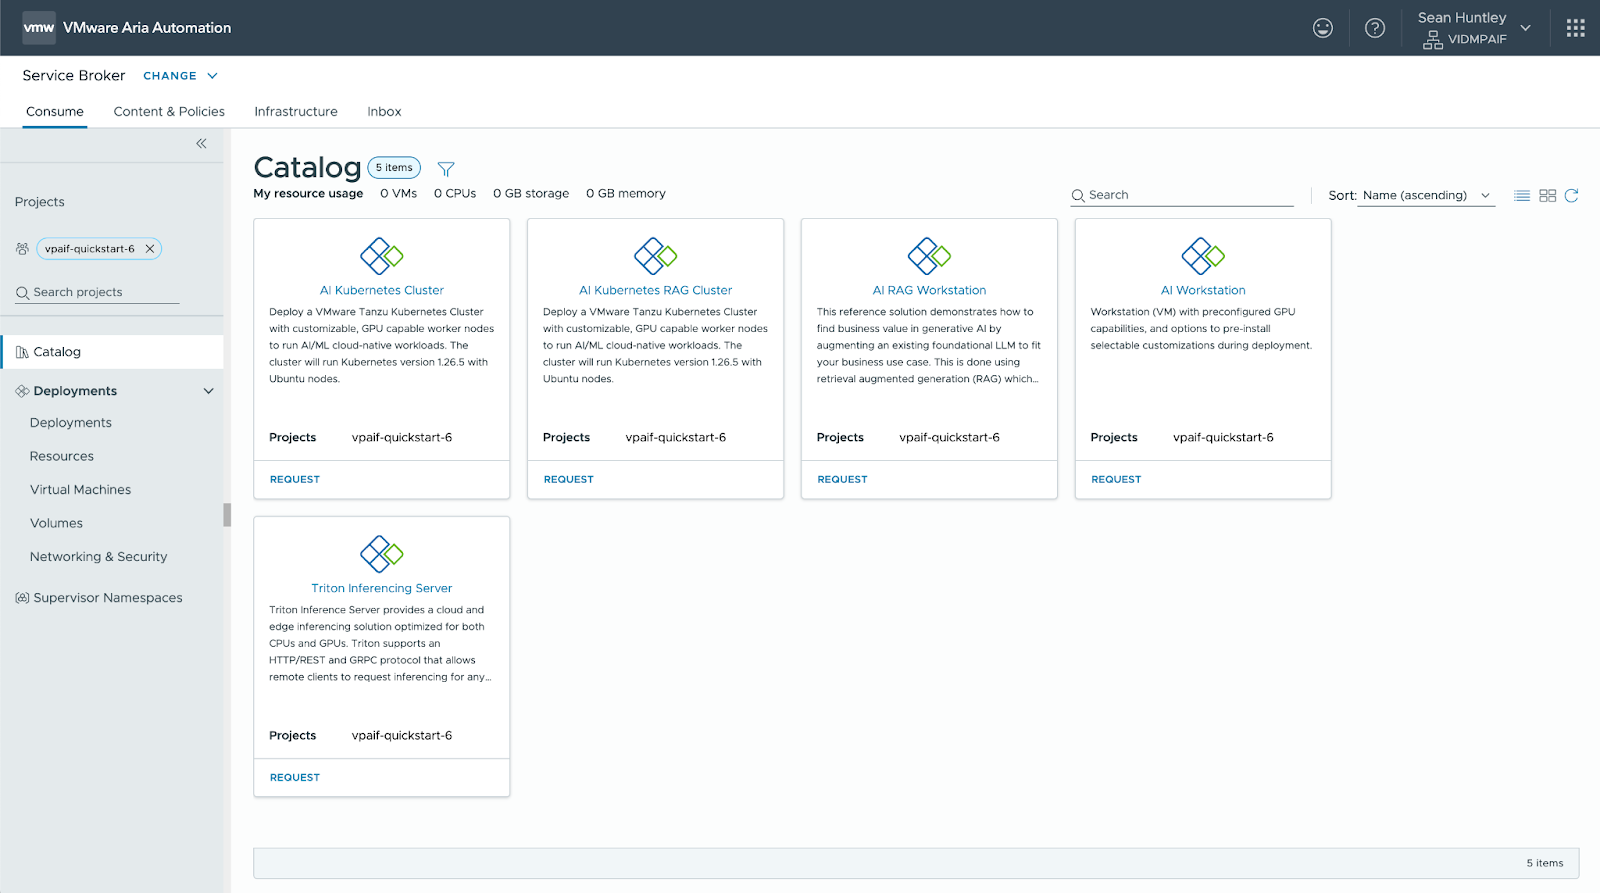Open the Service Broker CHANGE dropdown
Image resolution: width=1600 pixels, height=893 pixels.
point(180,76)
